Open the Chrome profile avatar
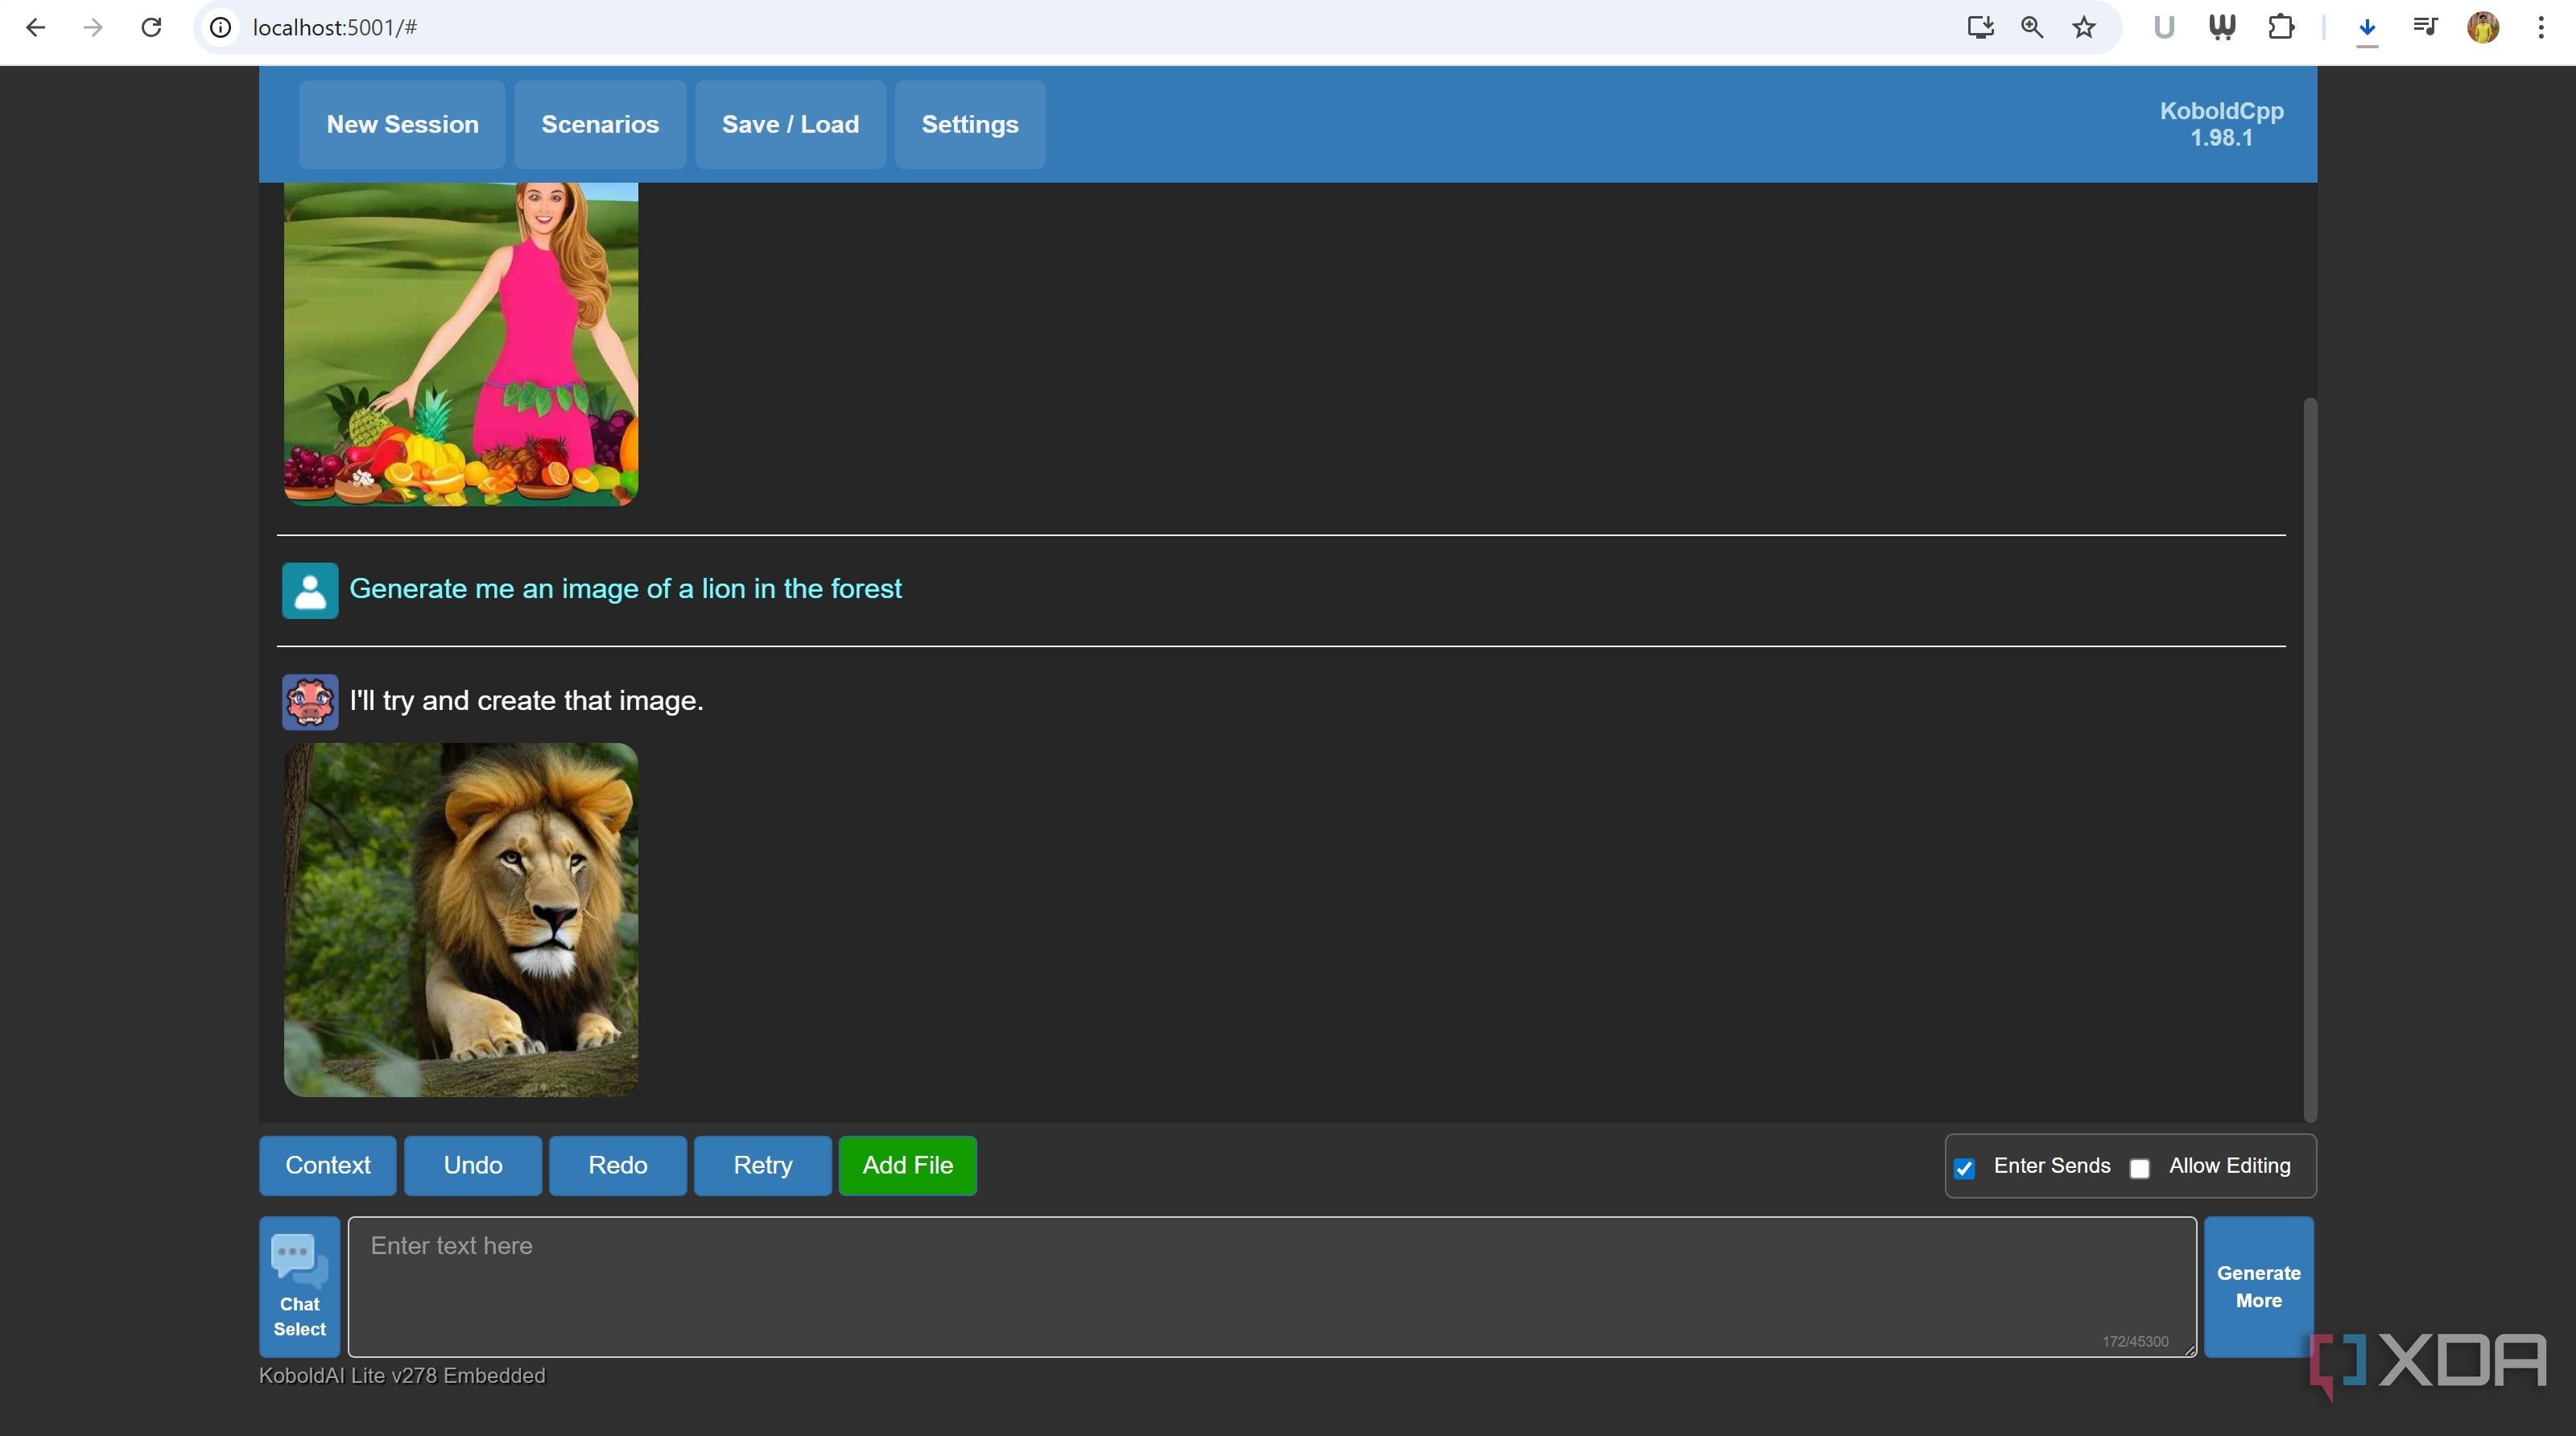 click(x=2483, y=28)
